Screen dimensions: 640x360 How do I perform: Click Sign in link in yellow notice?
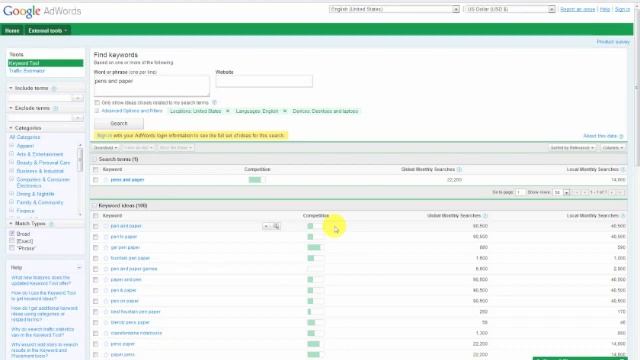[x=104, y=136]
